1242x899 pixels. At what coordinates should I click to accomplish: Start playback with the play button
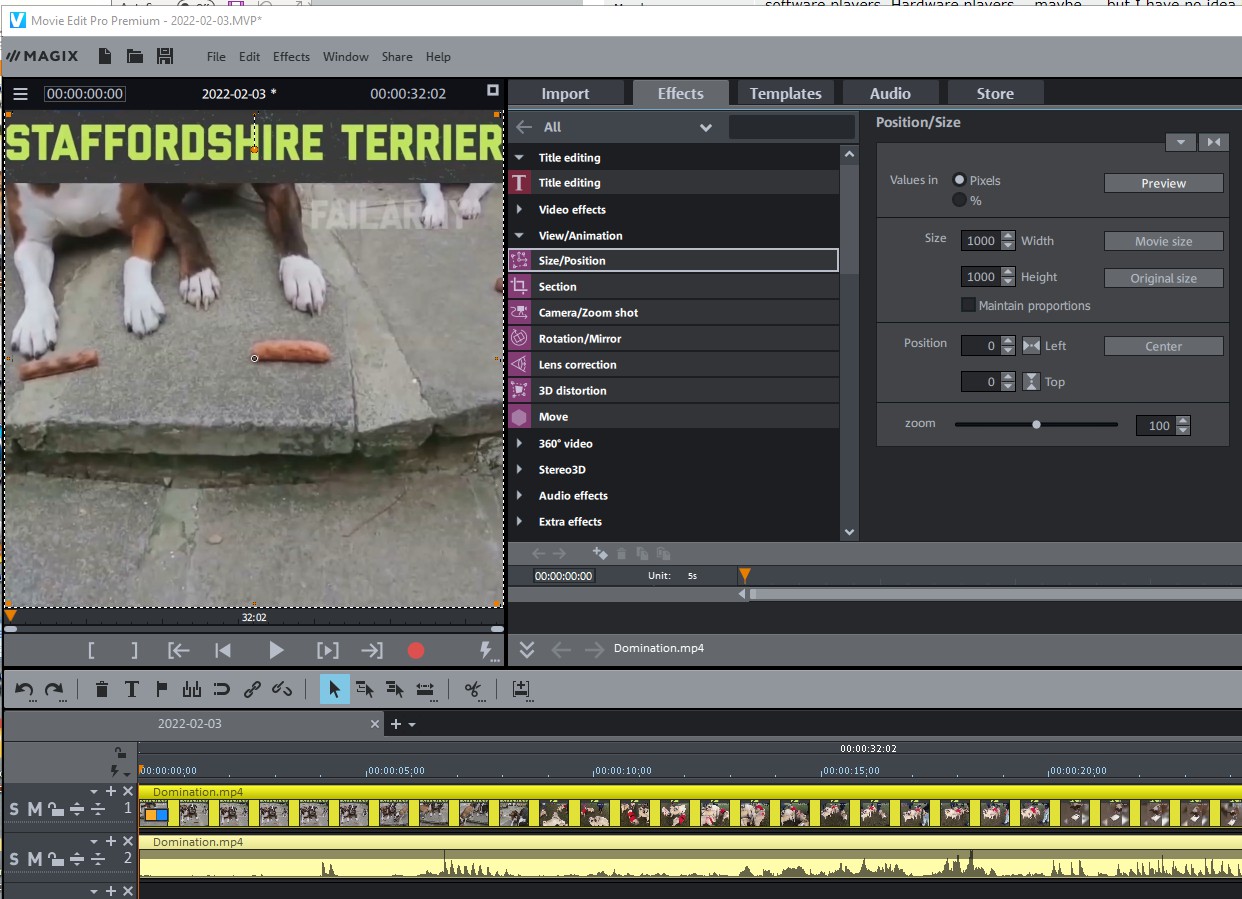coord(276,651)
